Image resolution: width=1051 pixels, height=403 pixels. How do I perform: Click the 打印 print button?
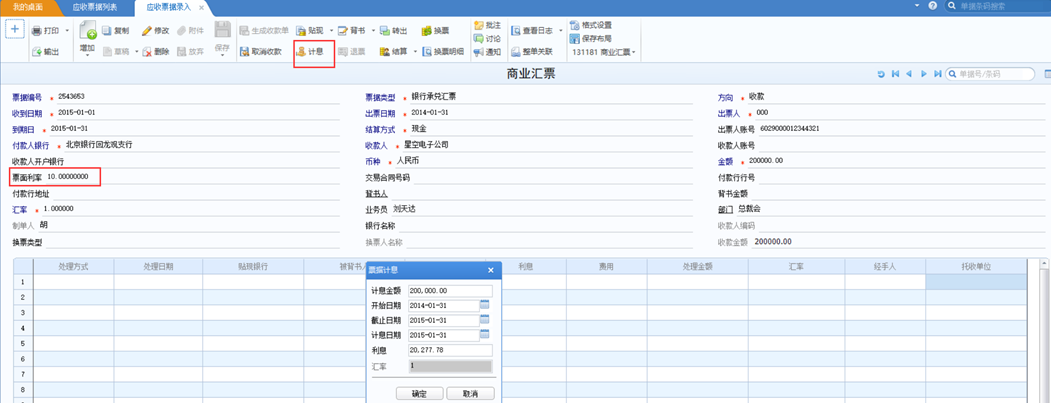coord(46,31)
